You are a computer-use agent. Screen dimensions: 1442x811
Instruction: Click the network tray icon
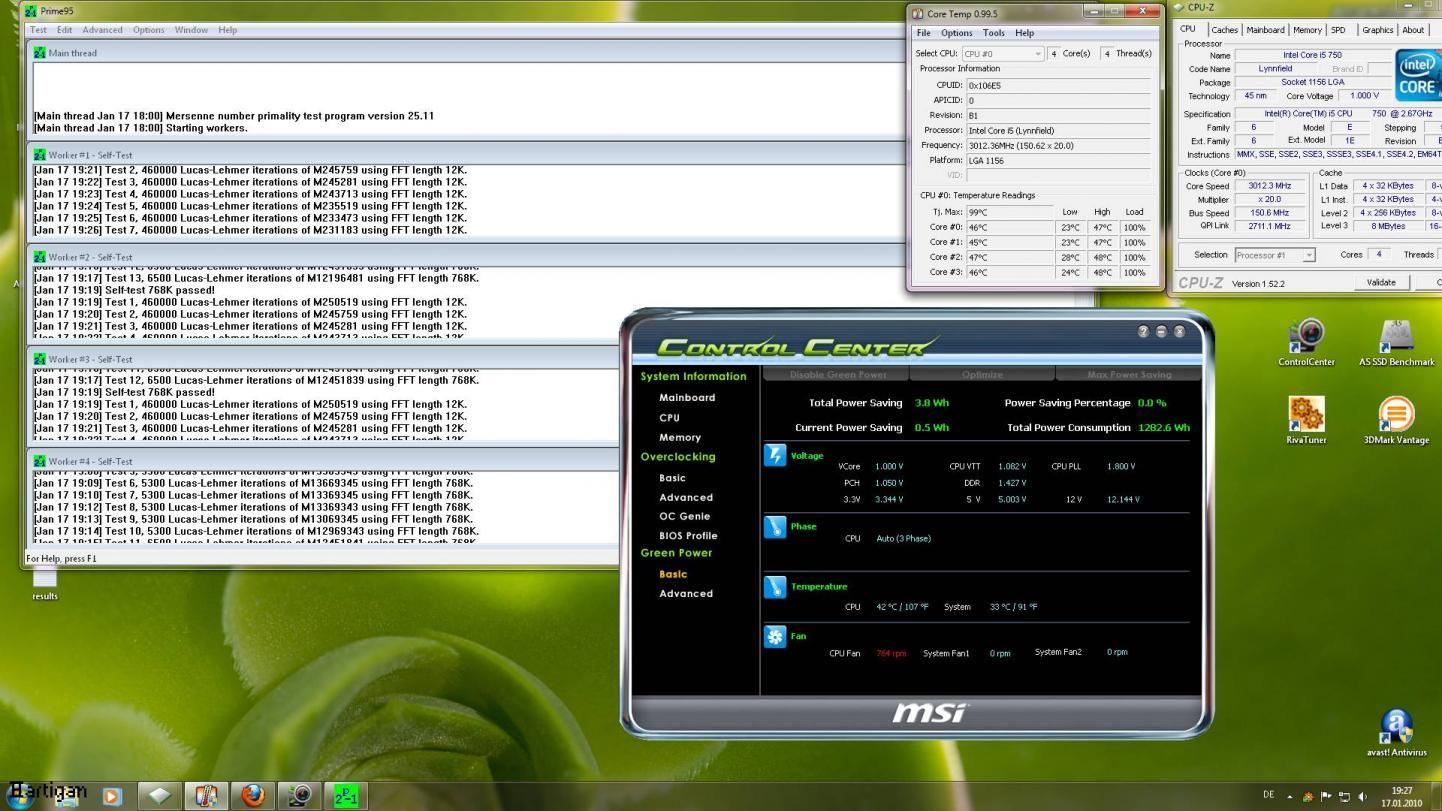point(1344,797)
